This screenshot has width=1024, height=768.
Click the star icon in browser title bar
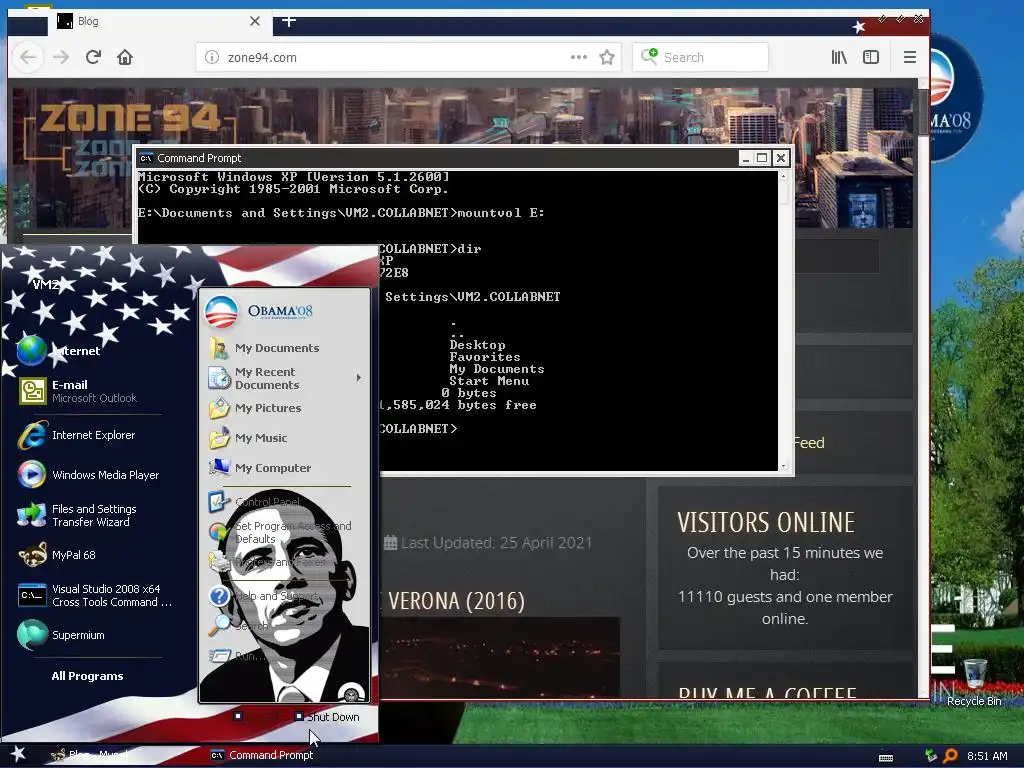tap(859, 27)
